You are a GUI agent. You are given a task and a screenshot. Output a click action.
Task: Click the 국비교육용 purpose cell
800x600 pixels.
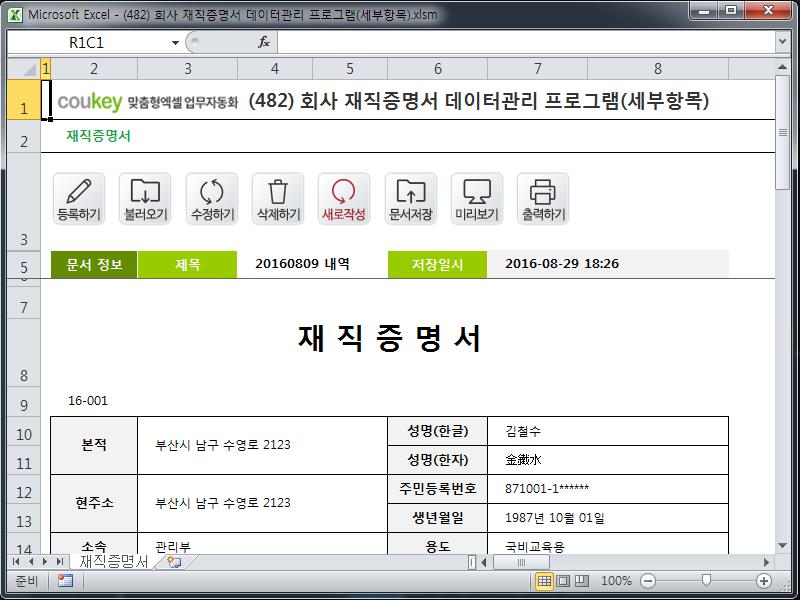pyautogui.click(x=608, y=544)
